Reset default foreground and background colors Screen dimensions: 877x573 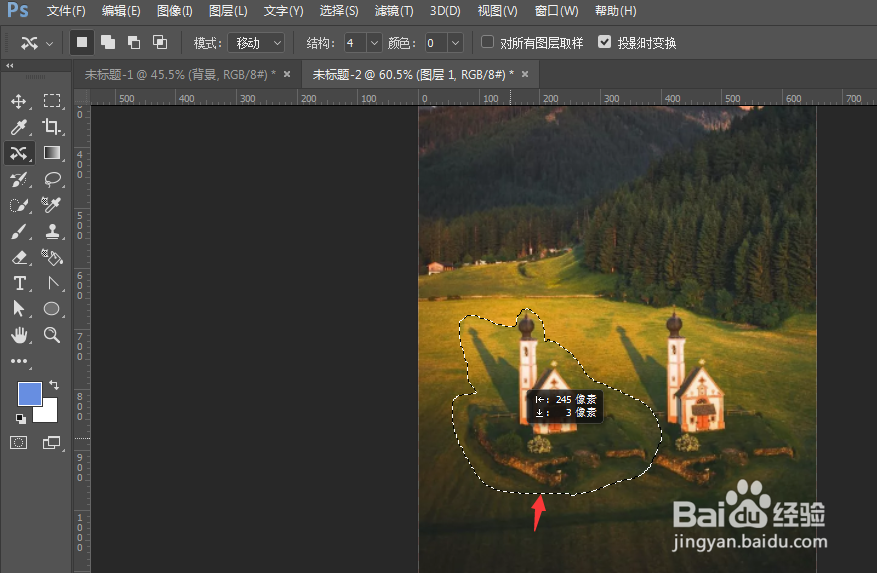tap(20, 419)
